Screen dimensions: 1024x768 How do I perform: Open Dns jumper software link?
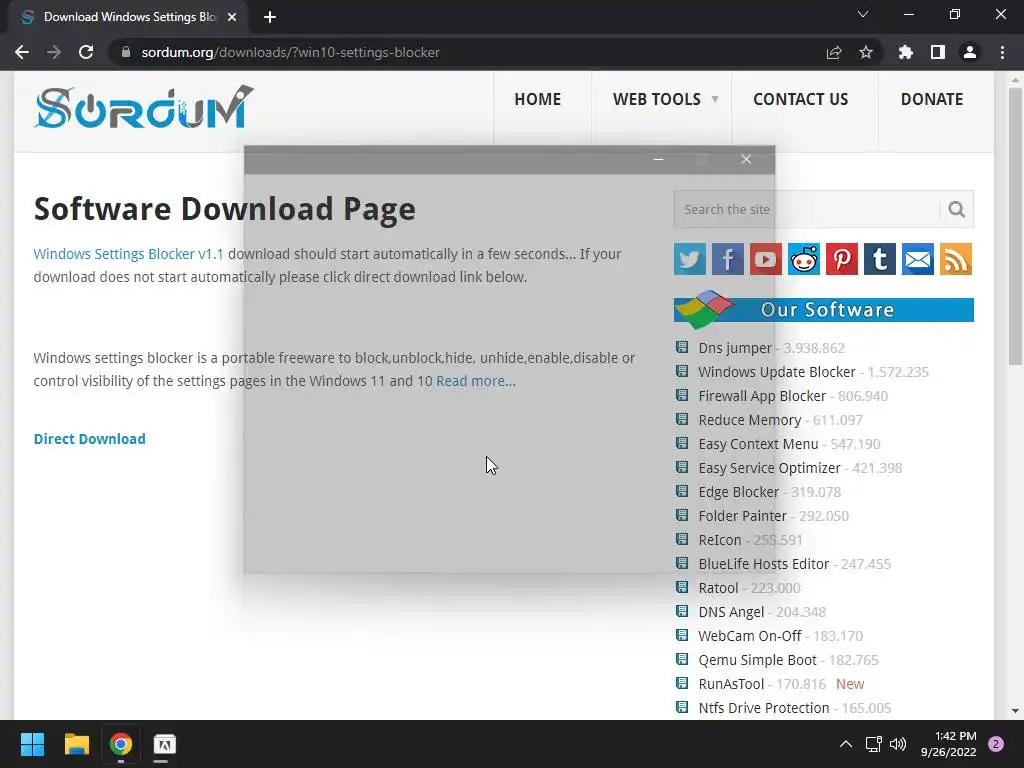(735, 348)
